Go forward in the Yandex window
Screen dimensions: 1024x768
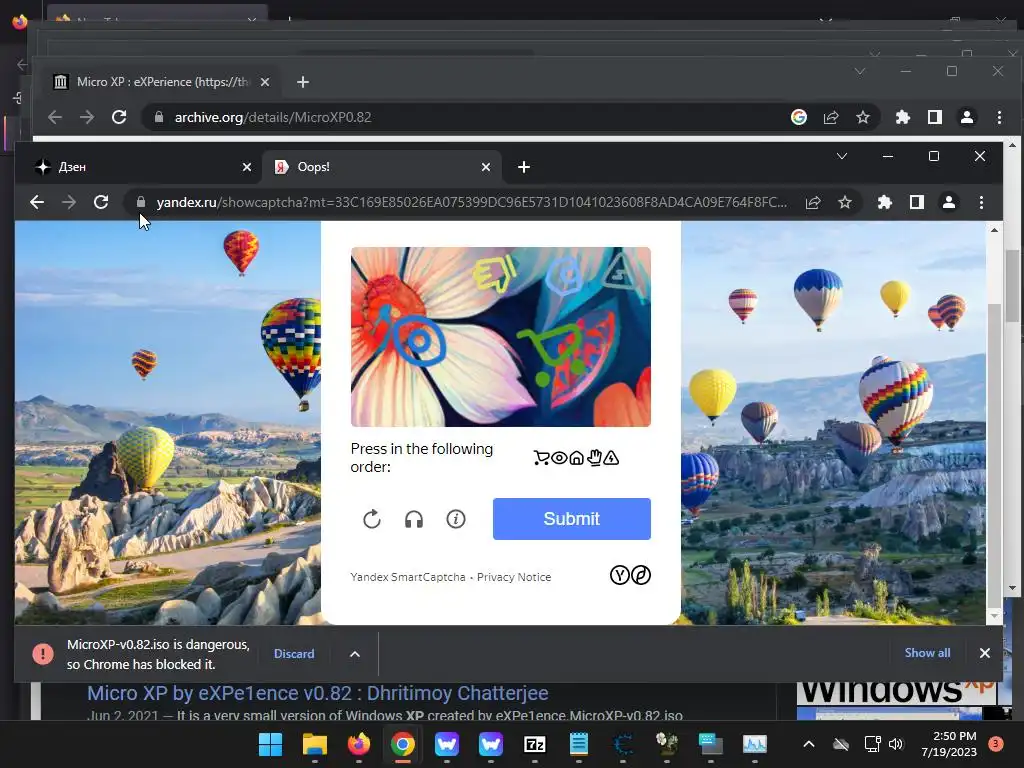pyautogui.click(x=69, y=202)
